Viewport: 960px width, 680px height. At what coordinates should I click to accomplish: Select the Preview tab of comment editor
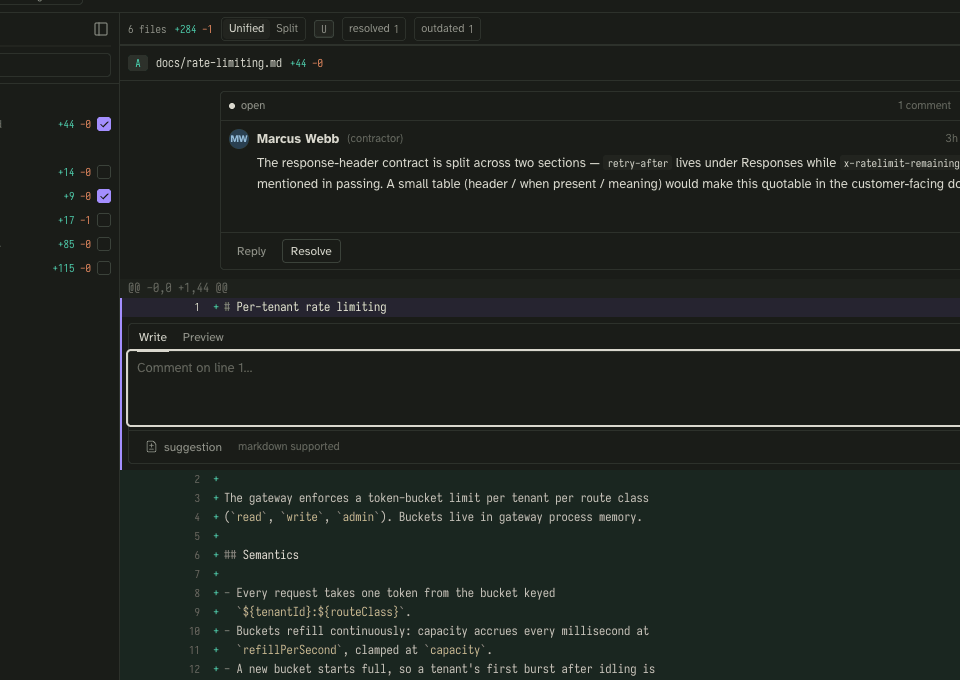tap(203, 337)
